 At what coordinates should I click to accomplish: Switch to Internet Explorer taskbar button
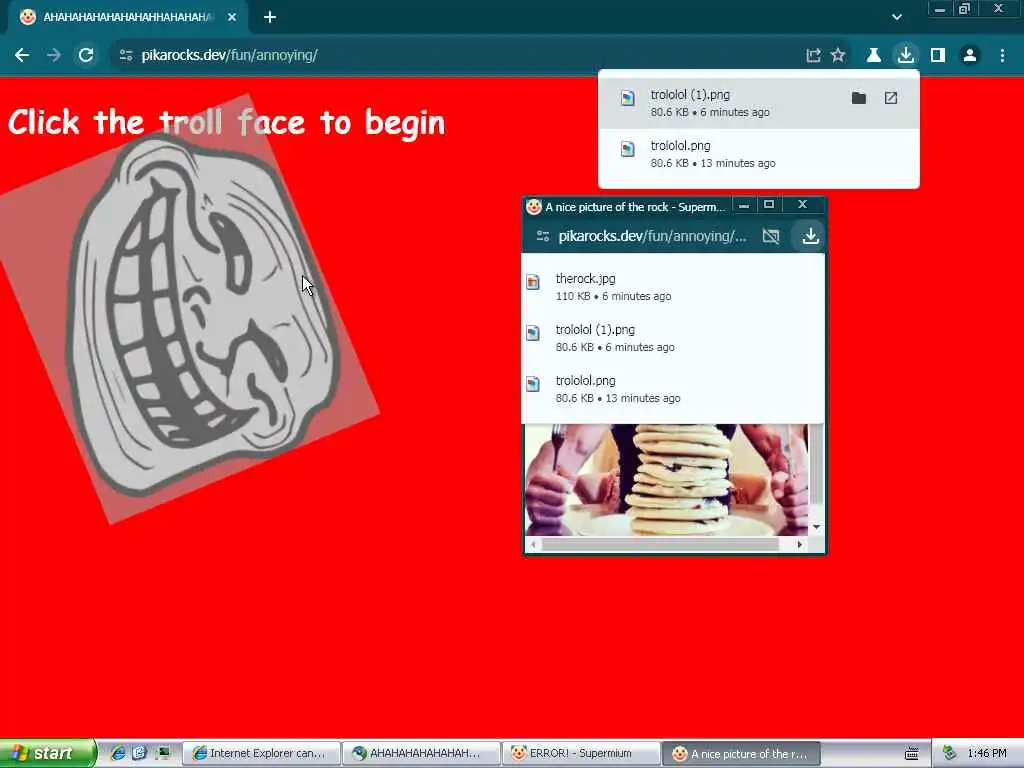pos(261,754)
